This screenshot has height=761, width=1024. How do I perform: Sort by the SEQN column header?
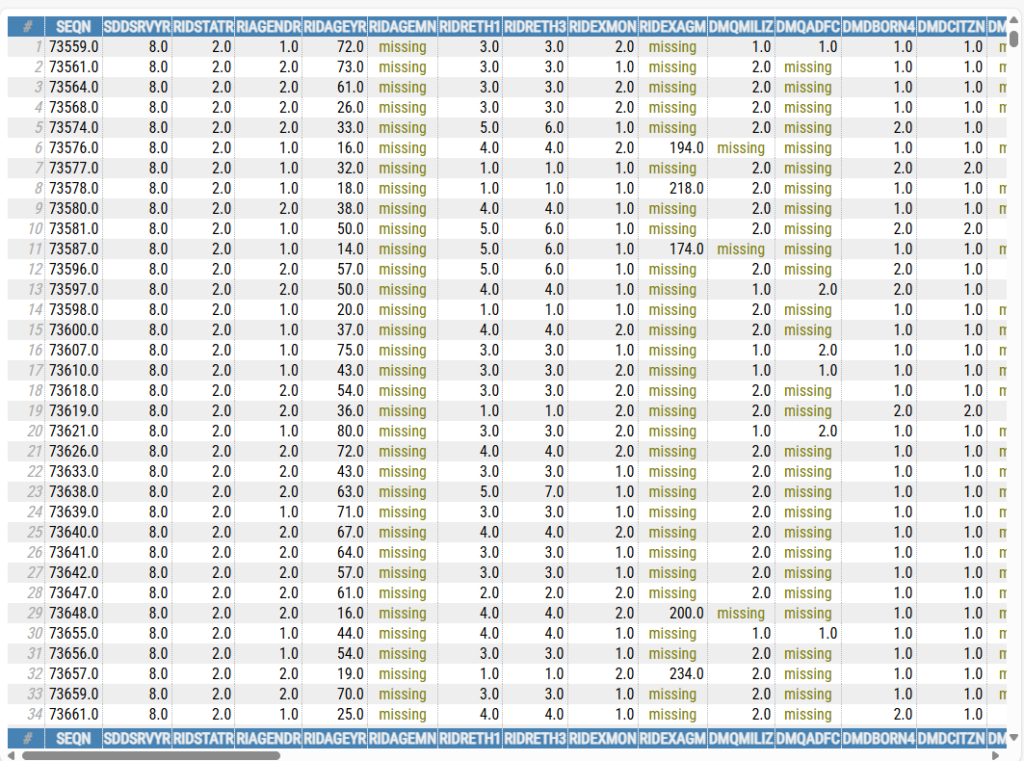coord(73,26)
